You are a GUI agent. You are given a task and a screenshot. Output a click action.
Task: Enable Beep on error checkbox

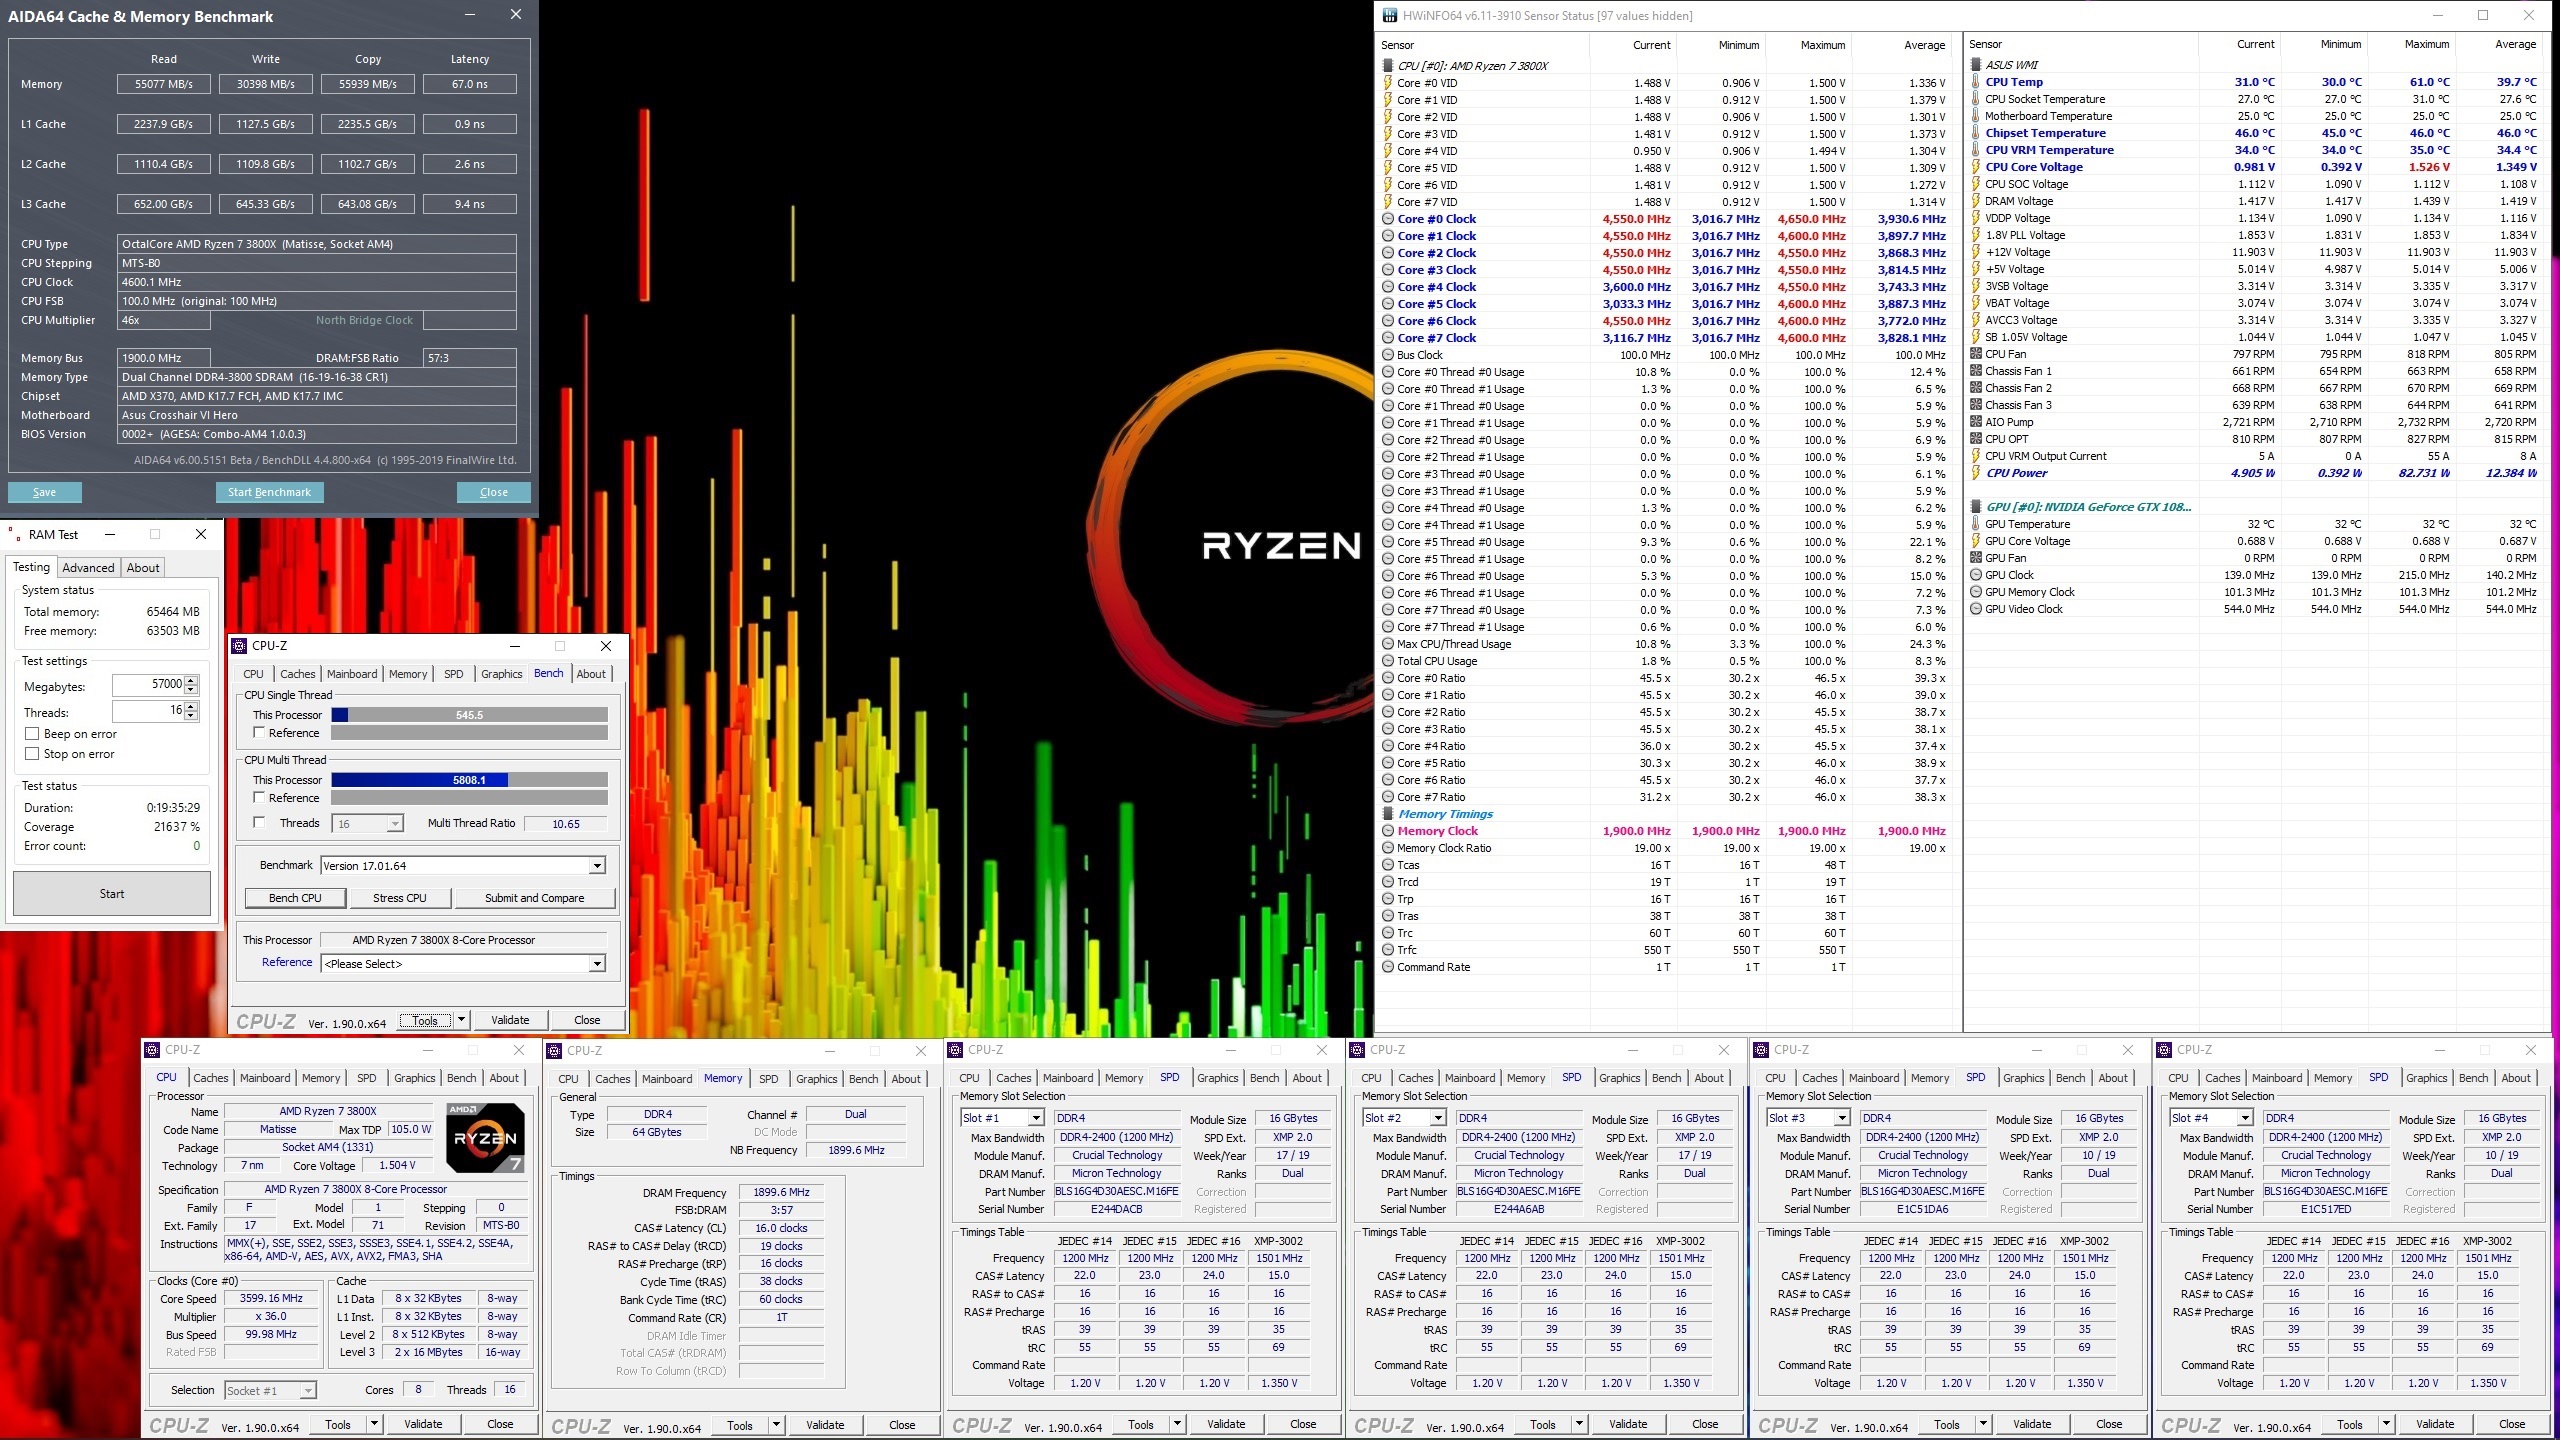[32, 734]
